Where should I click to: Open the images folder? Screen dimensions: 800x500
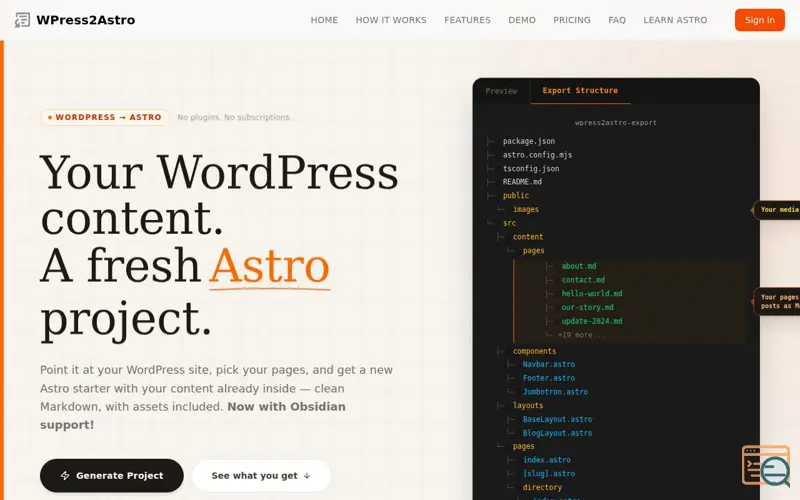coord(526,209)
